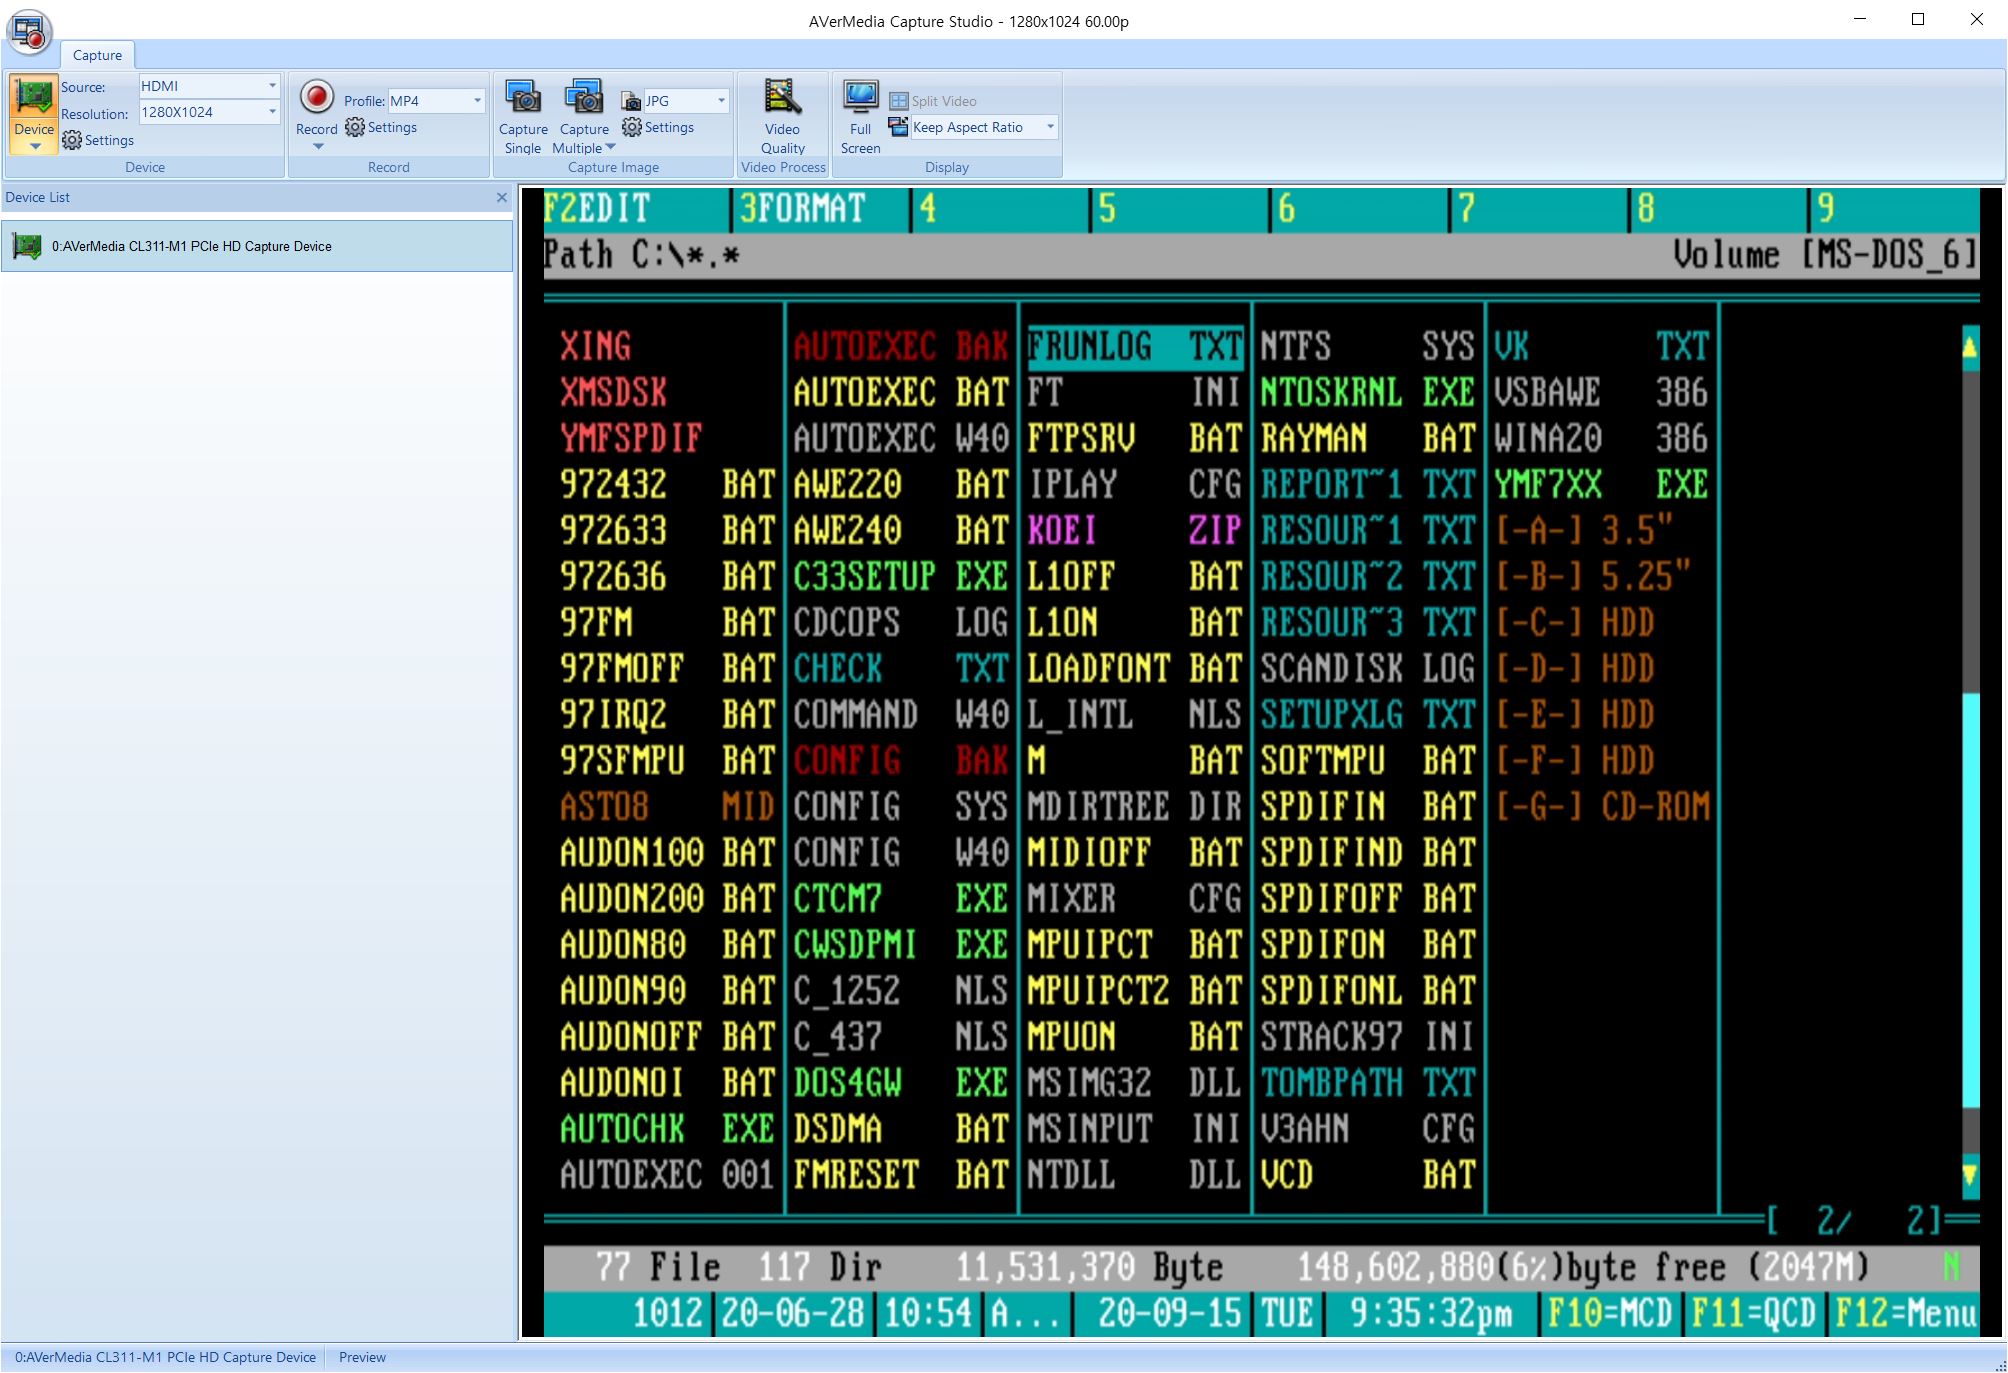Expand the Profile MP4 dropdown

(477, 101)
